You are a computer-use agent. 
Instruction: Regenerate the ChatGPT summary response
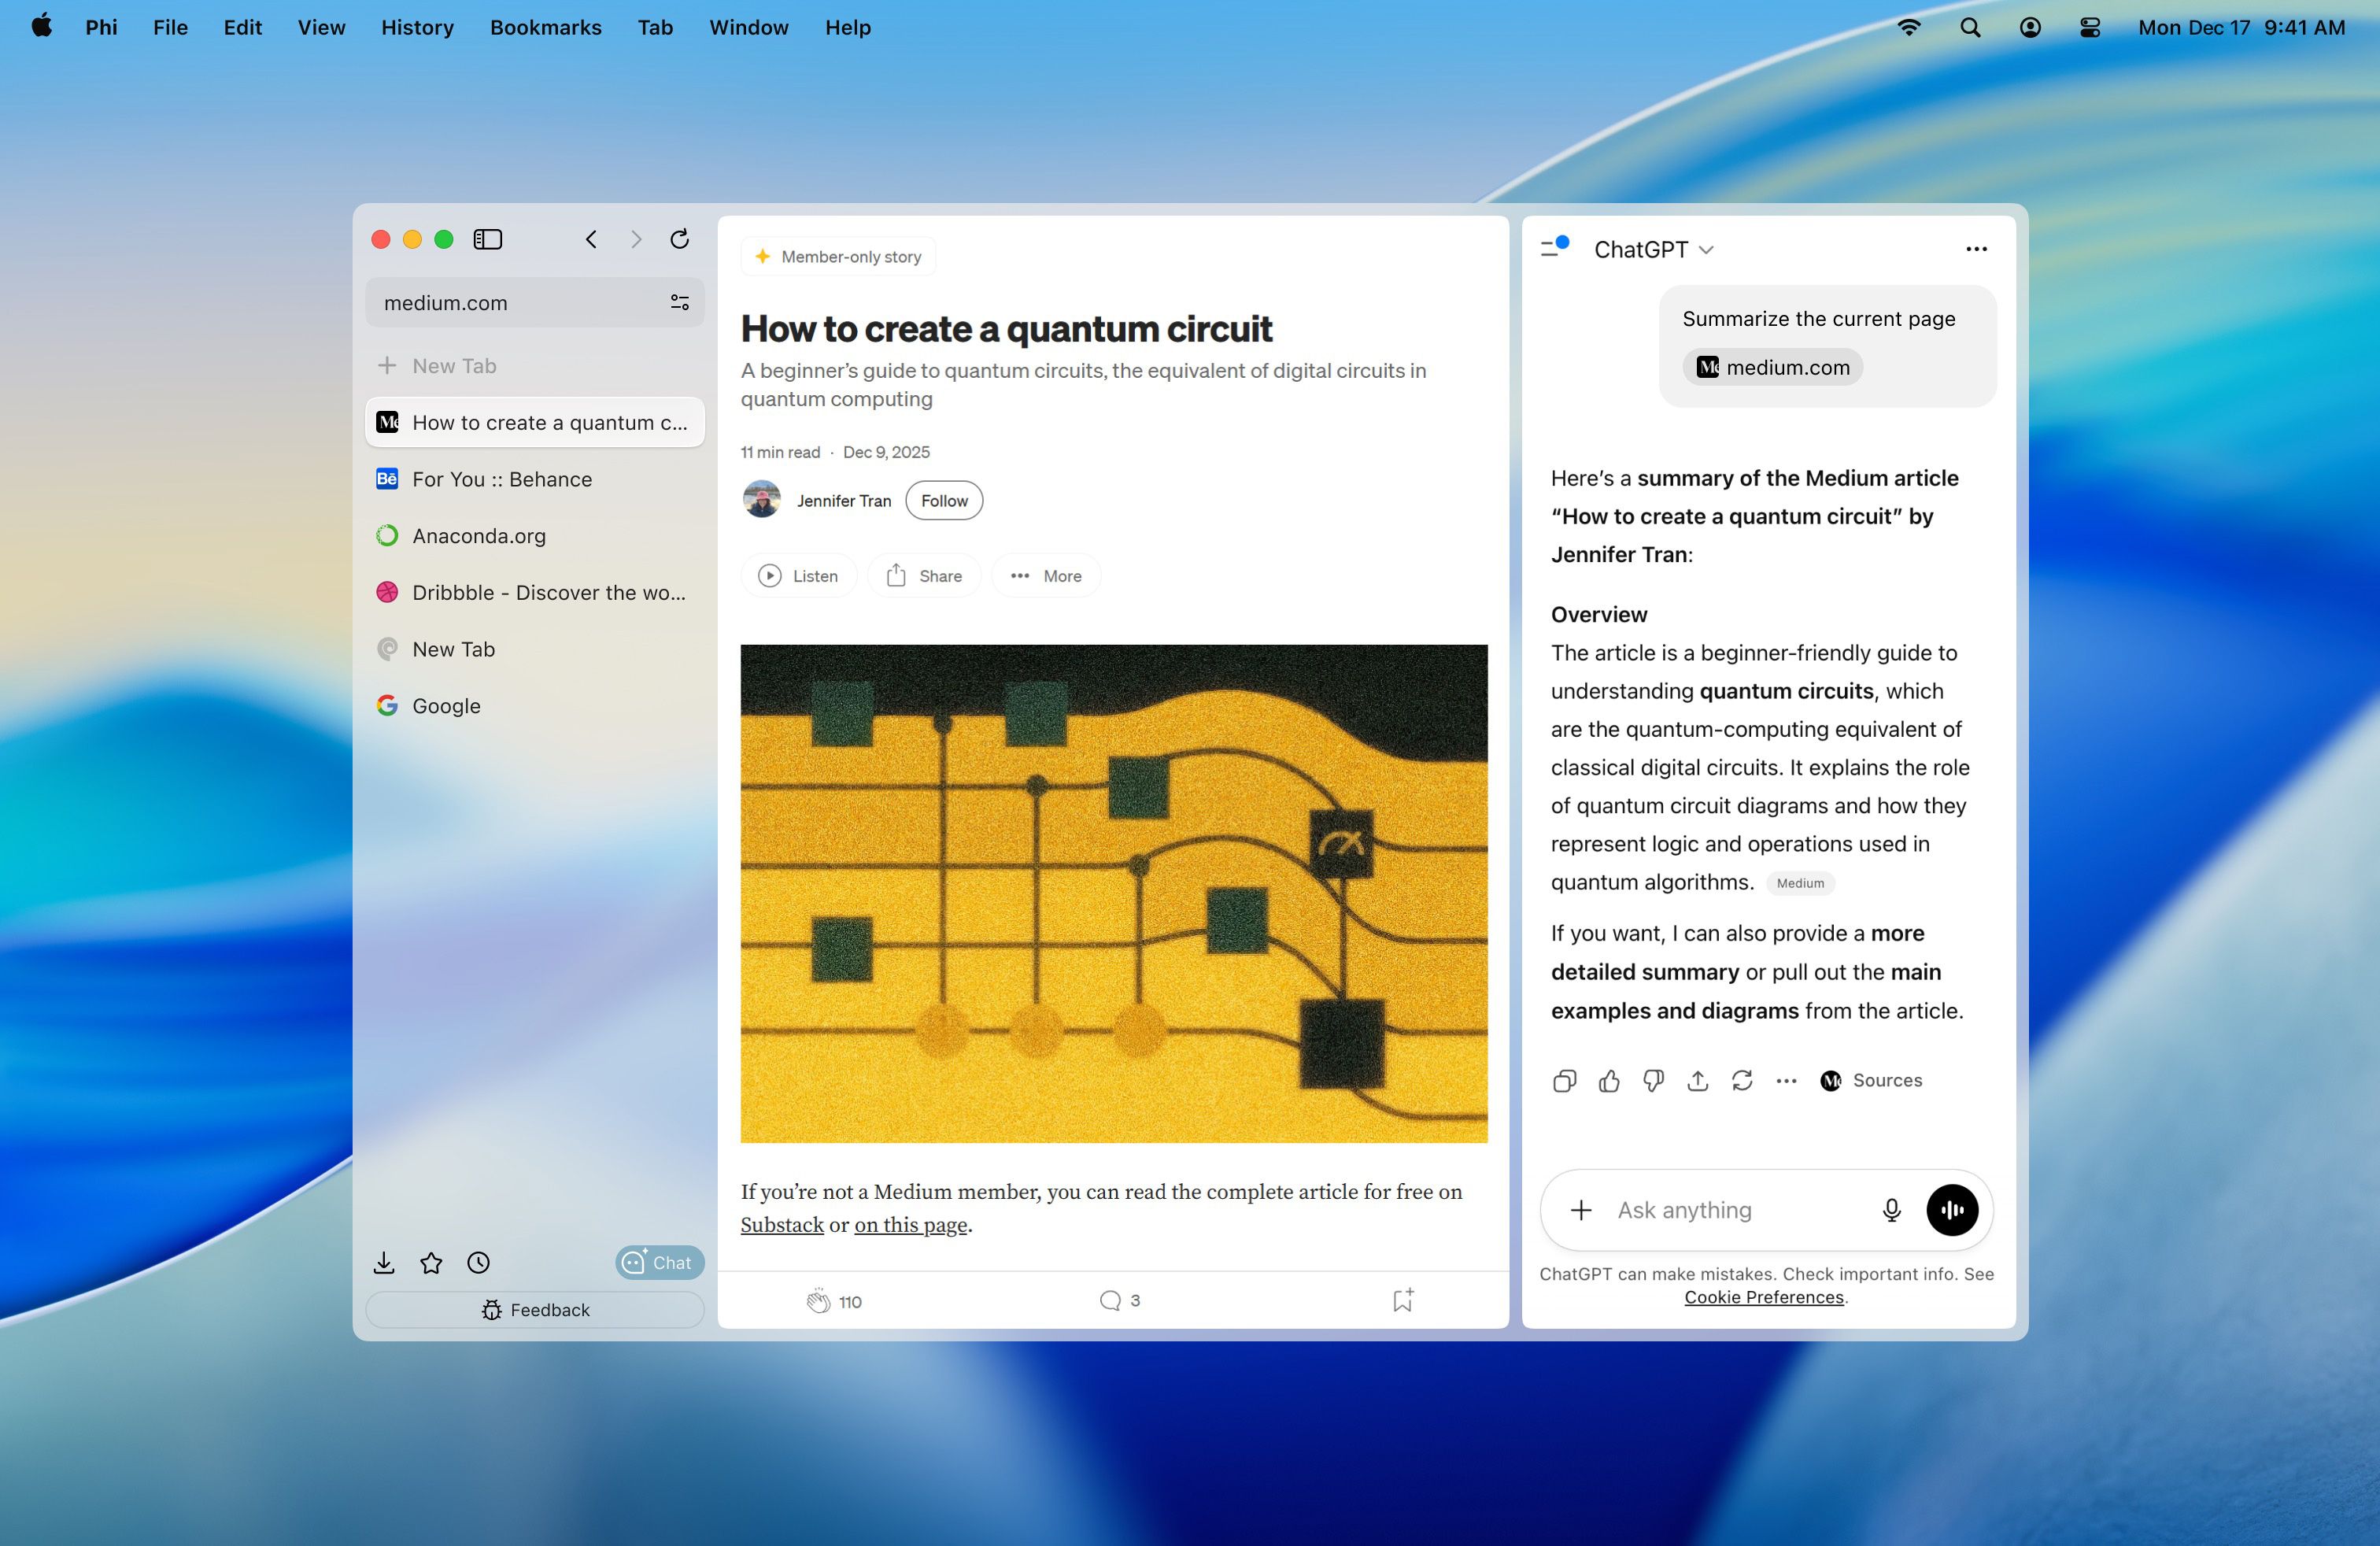click(x=1742, y=1080)
